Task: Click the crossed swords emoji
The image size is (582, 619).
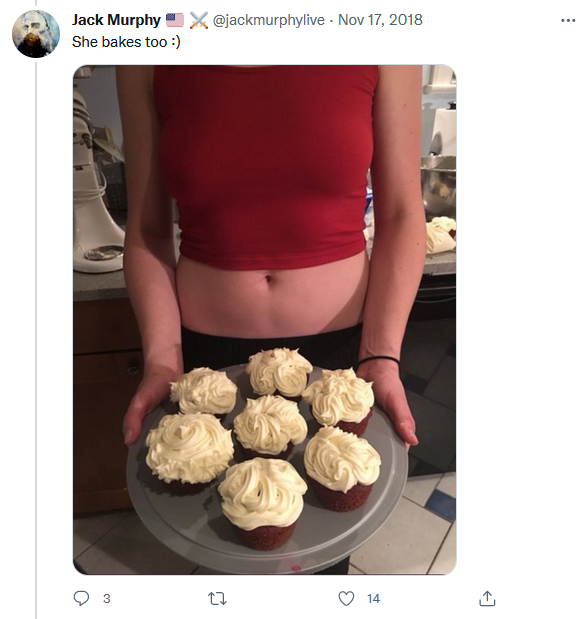Action: pyautogui.click(x=199, y=20)
